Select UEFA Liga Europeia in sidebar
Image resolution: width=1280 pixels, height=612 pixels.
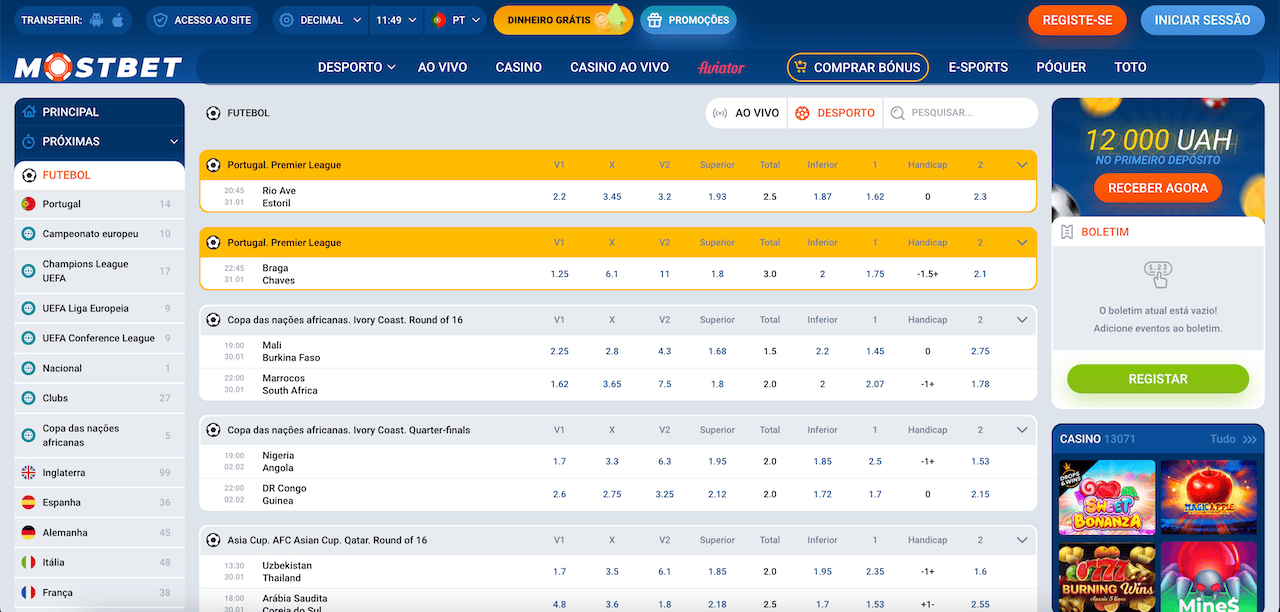coord(99,308)
